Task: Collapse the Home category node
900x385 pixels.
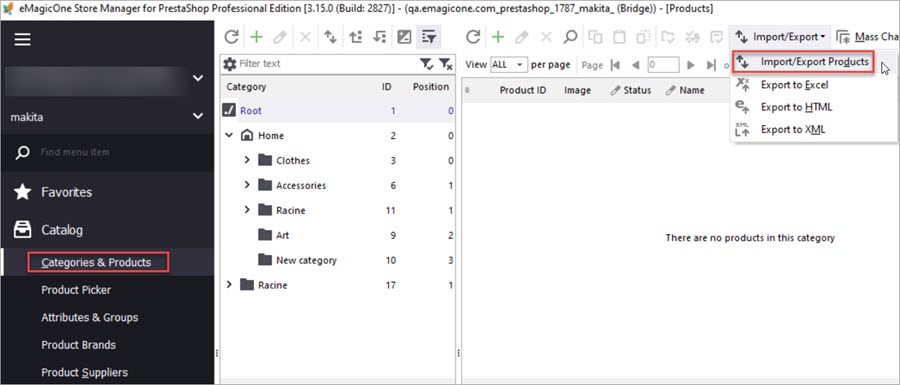Action: [x=229, y=135]
